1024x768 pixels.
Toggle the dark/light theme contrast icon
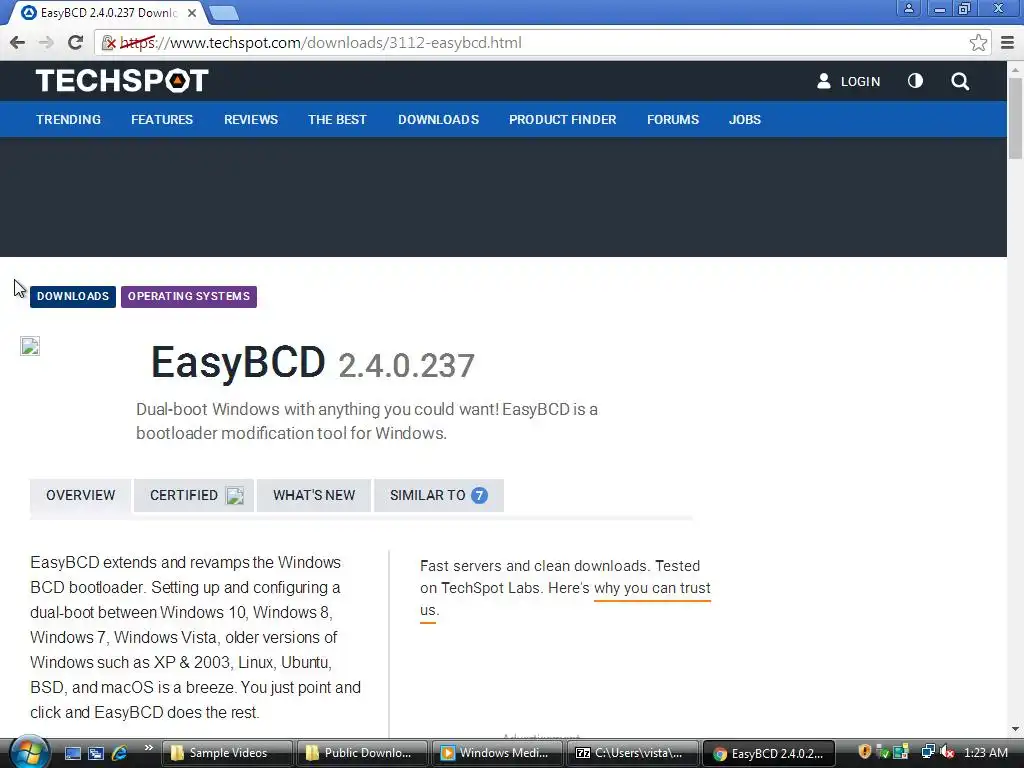coord(915,81)
